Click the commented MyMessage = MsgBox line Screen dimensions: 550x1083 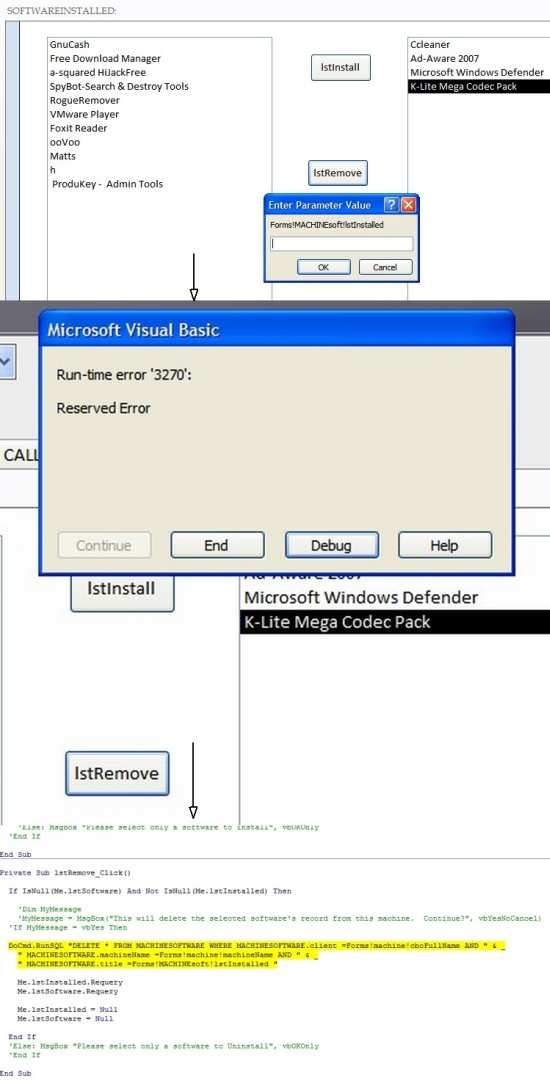click(x=280, y=918)
